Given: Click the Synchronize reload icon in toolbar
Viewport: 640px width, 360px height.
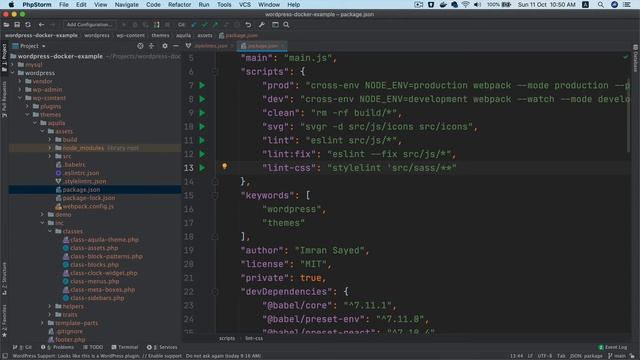Looking at the screenshot, I should [28, 25].
